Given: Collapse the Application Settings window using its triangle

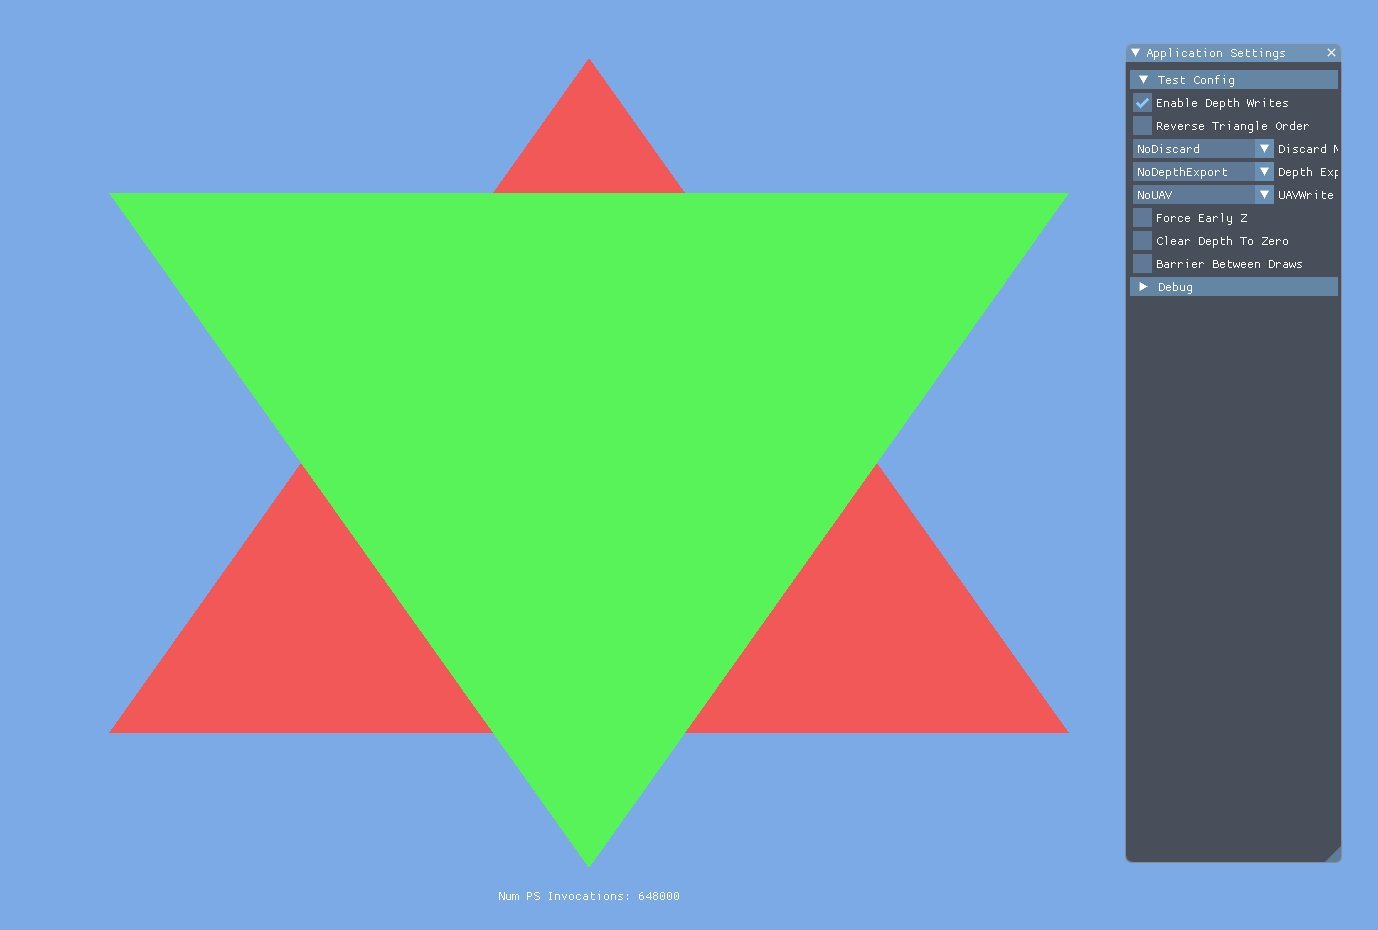Looking at the screenshot, I should 1136,53.
